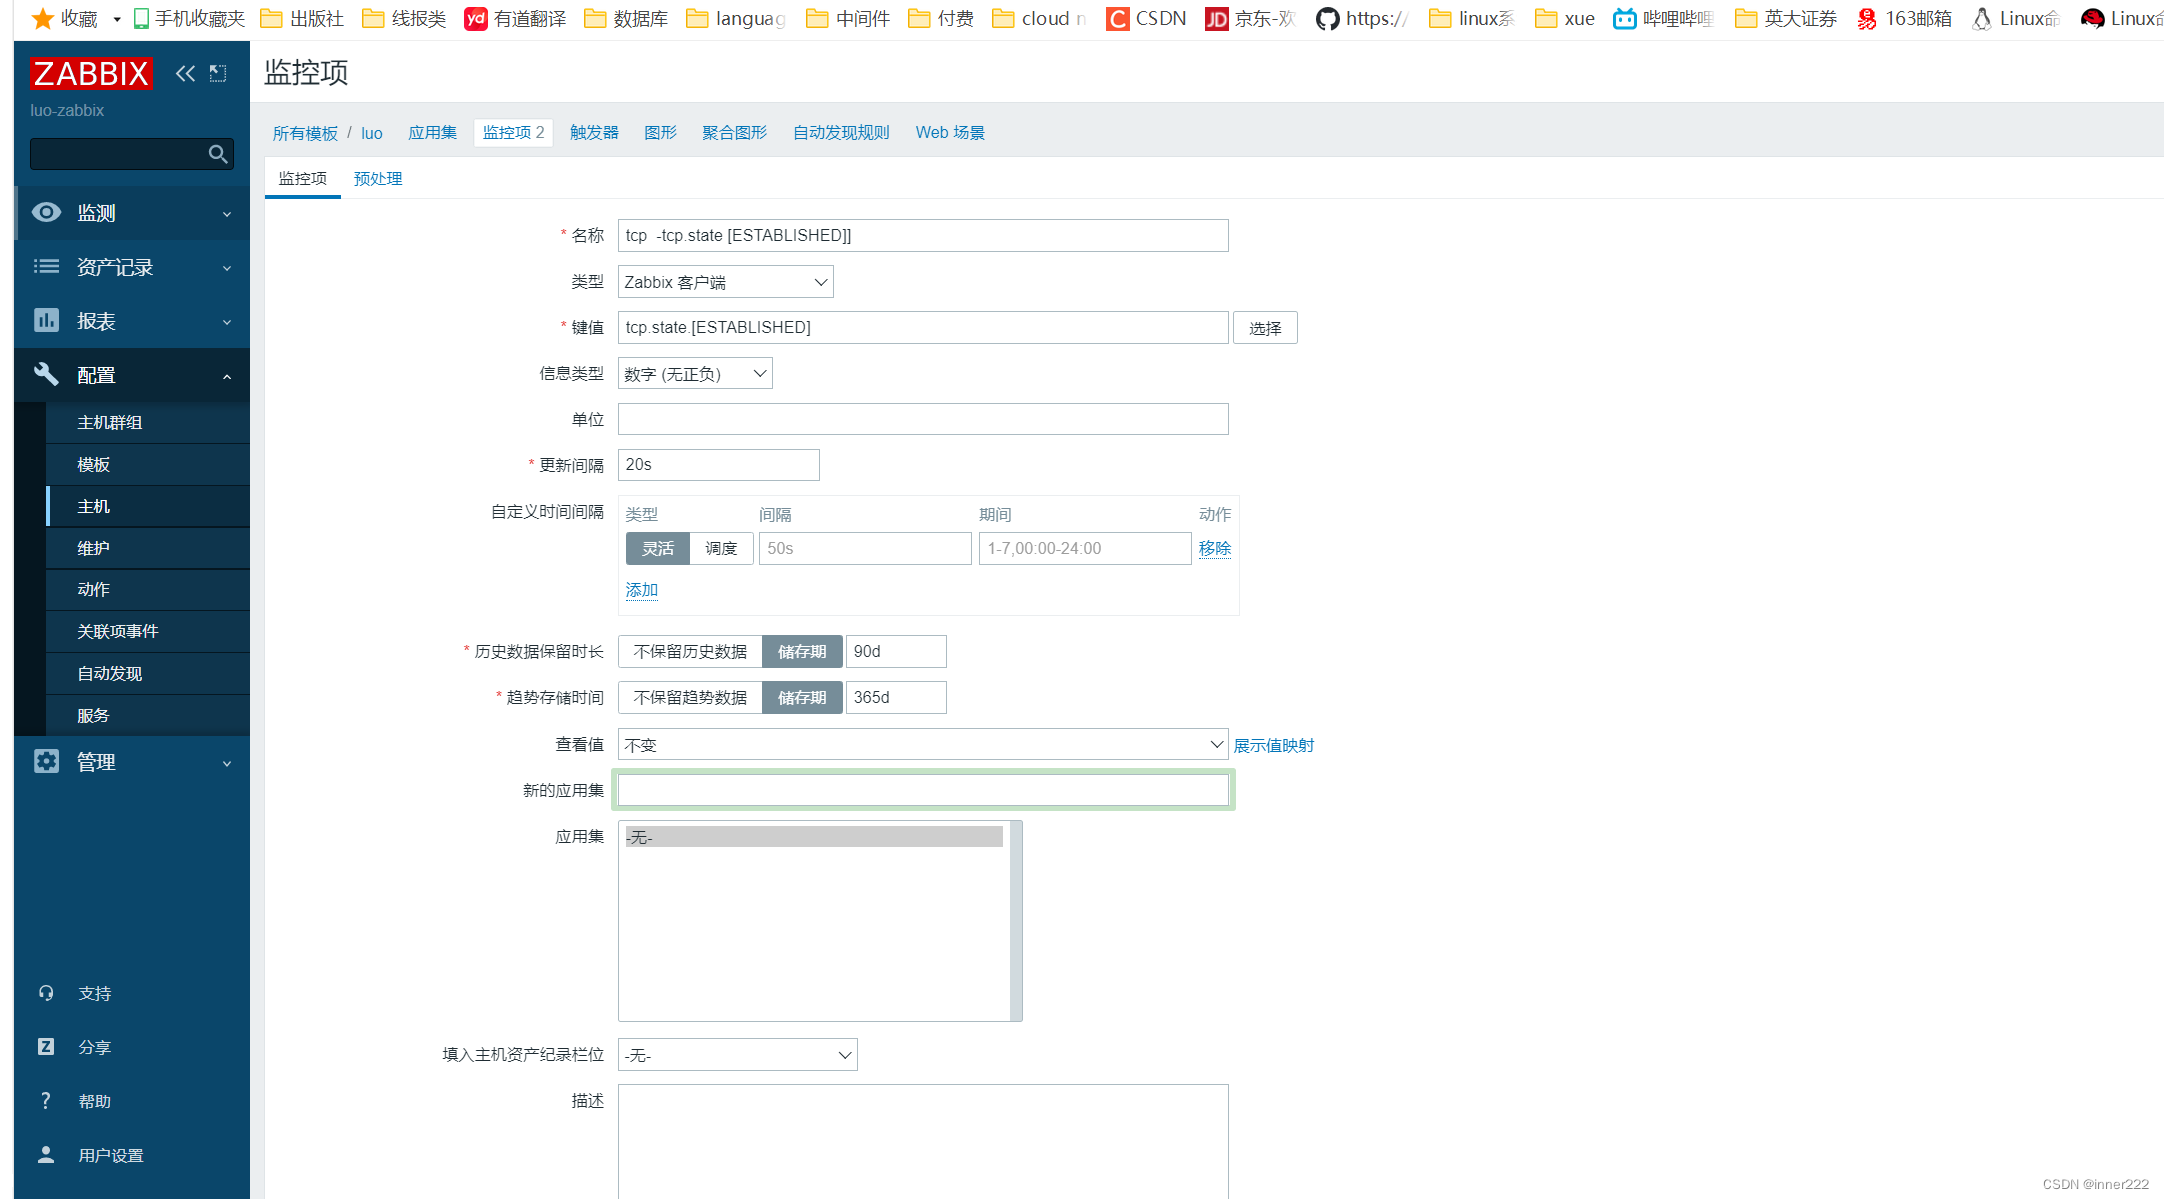Open 自动发现 in the sidebar
The image size is (2164, 1199).
tap(148, 673)
